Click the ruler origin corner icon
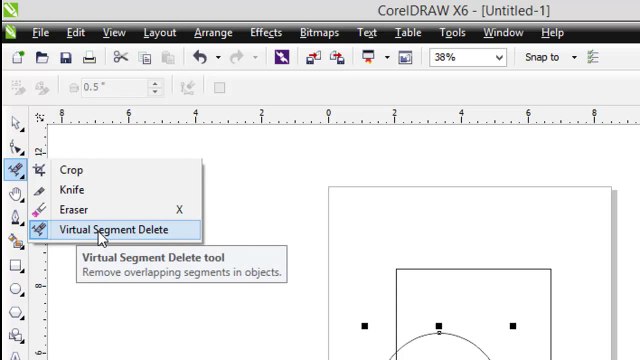 click(x=39, y=118)
